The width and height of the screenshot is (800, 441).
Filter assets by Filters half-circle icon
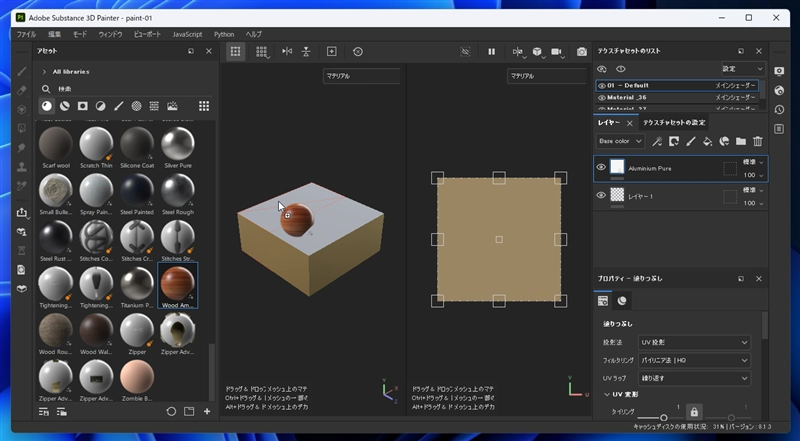click(x=101, y=106)
